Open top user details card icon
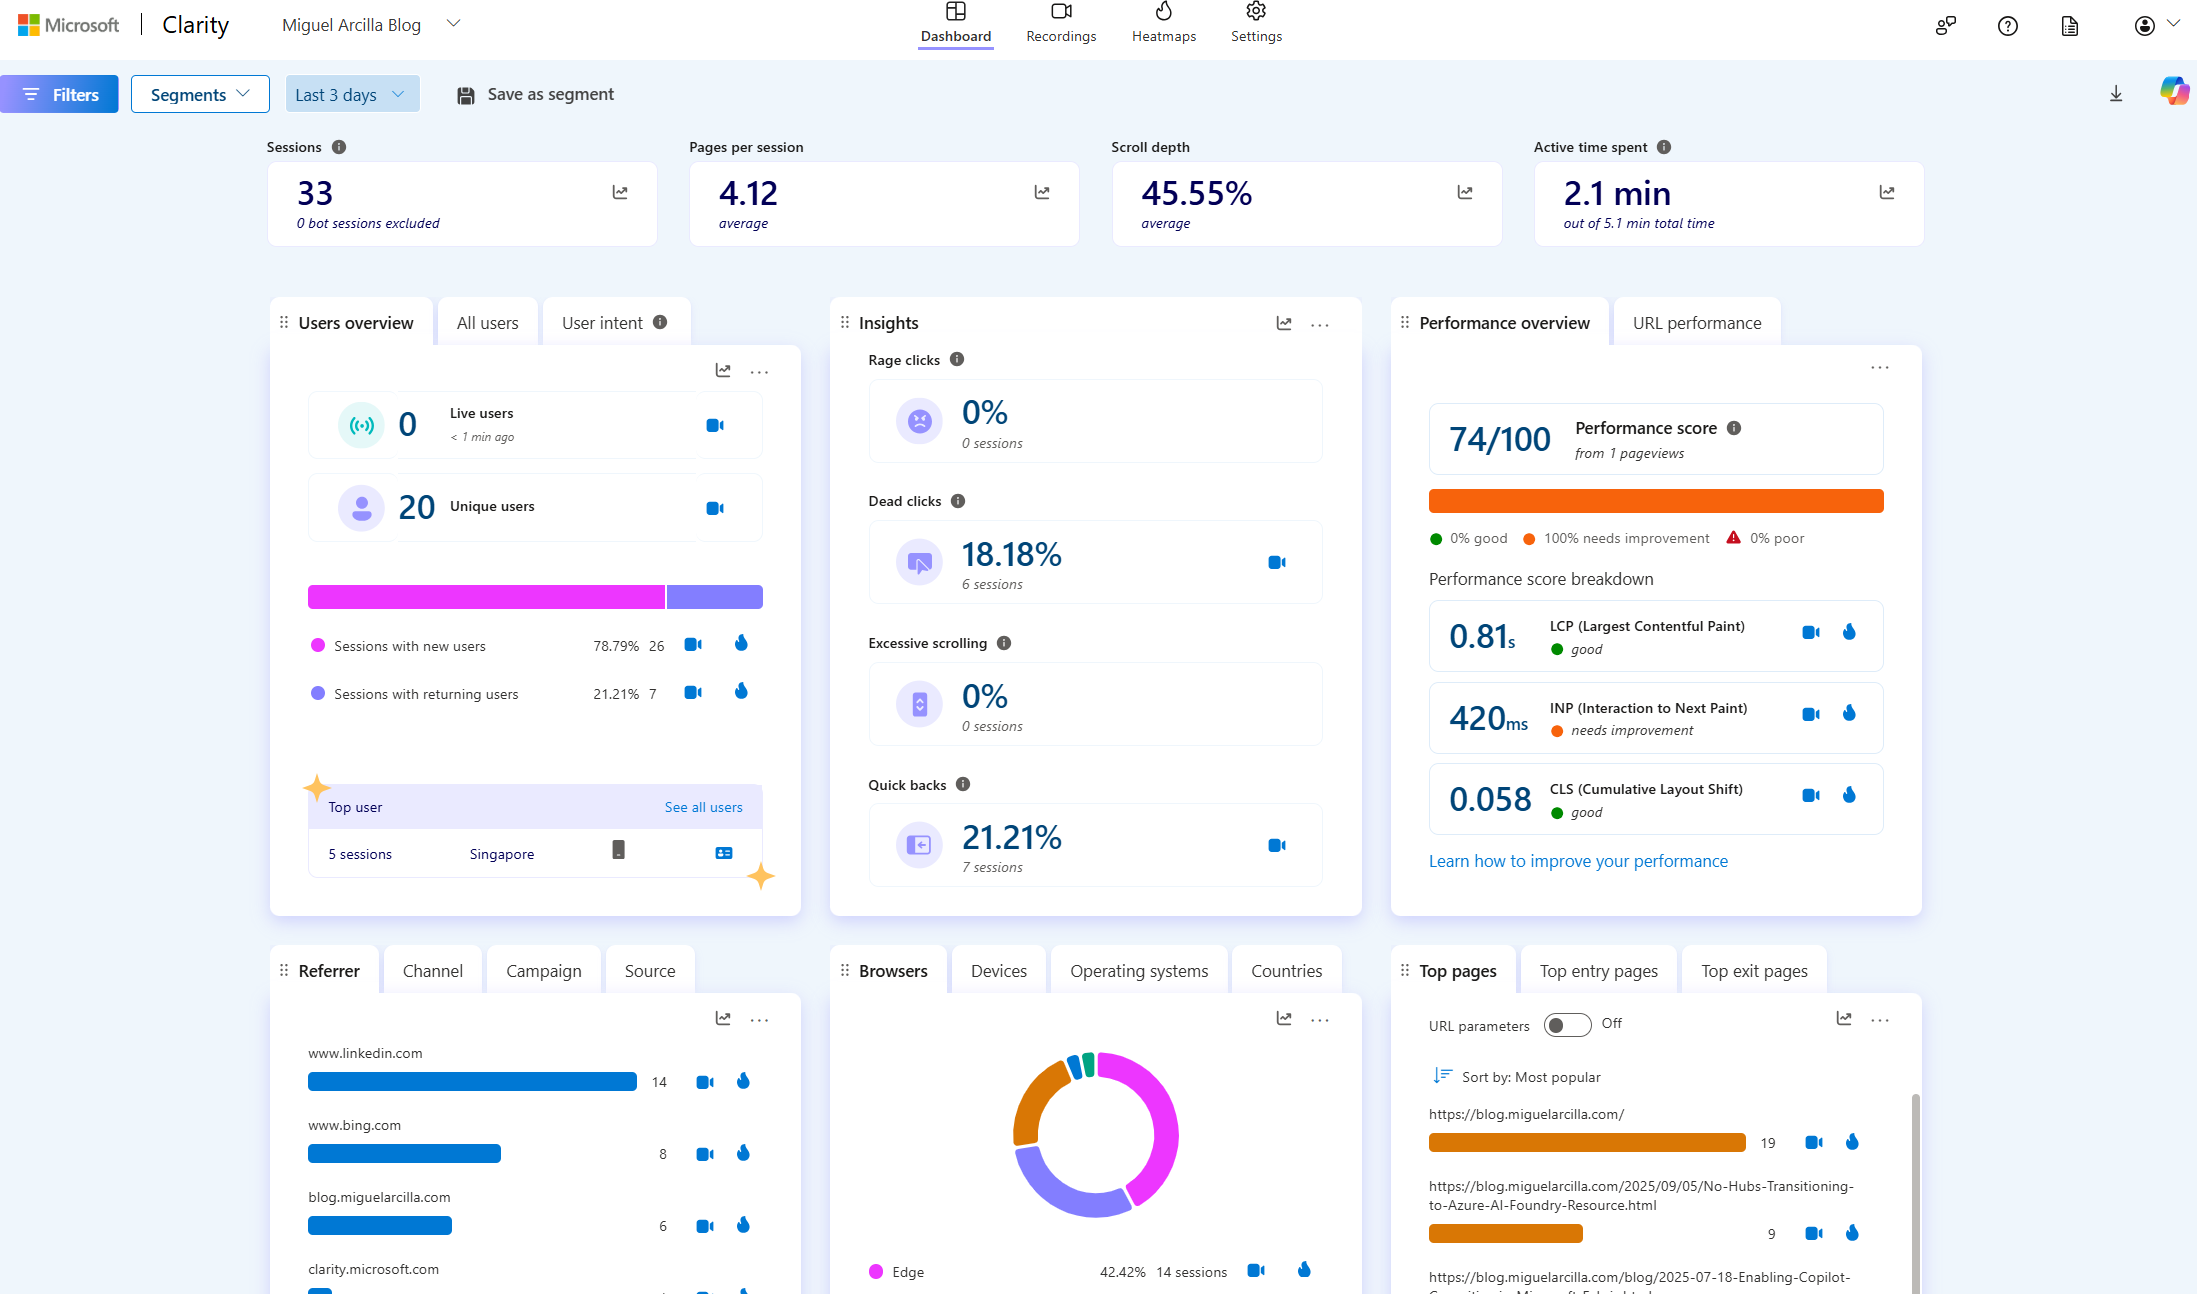The width and height of the screenshot is (2197, 1294). [x=724, y=853]
